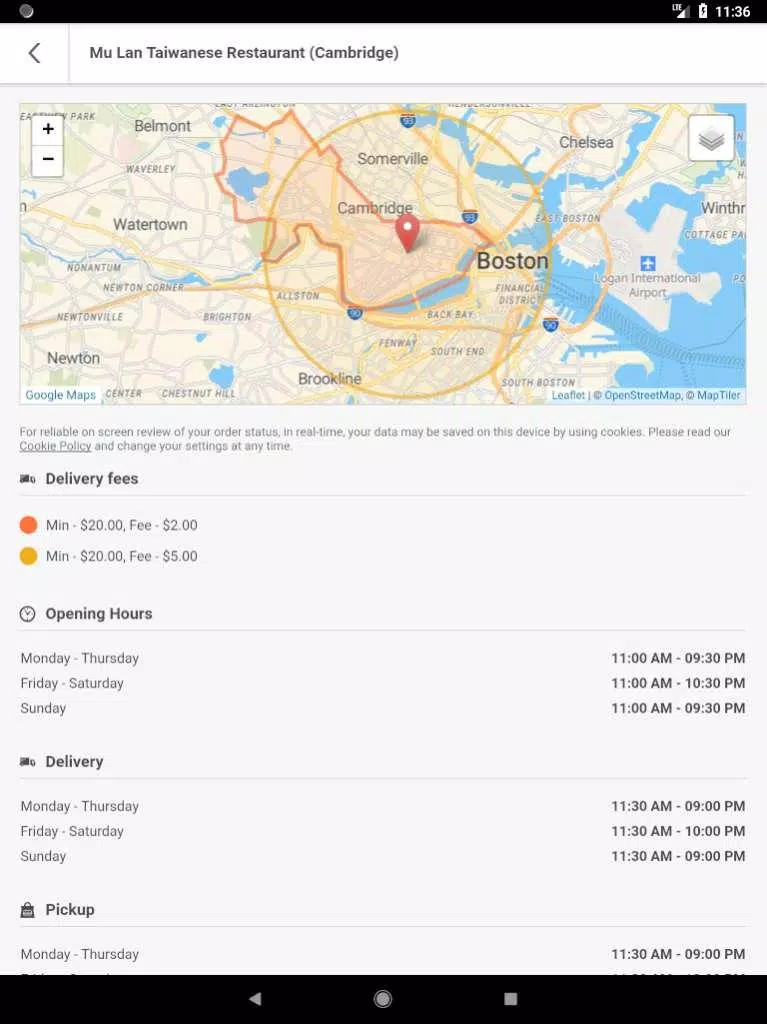Tap Android recent apps square button
The width and height of the screenshot is (767, 1024).
(511, 999)
